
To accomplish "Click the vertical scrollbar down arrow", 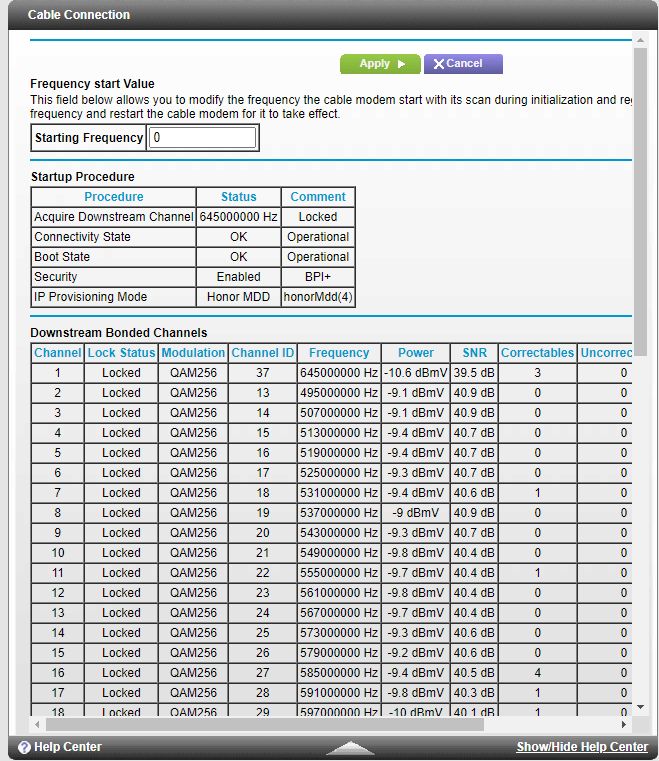I will [x=640, y=707].
